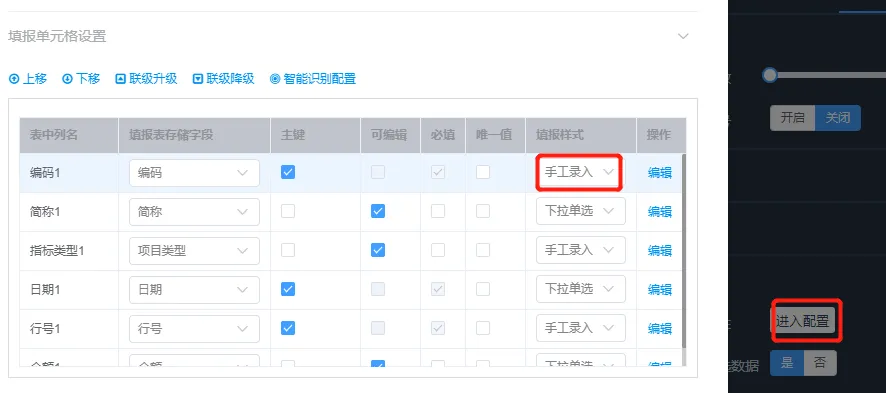Viewport: 886px width, 393px height.
Task: Toggle 必填 checkbox for 简称1 row
Action: pos(437,211)
